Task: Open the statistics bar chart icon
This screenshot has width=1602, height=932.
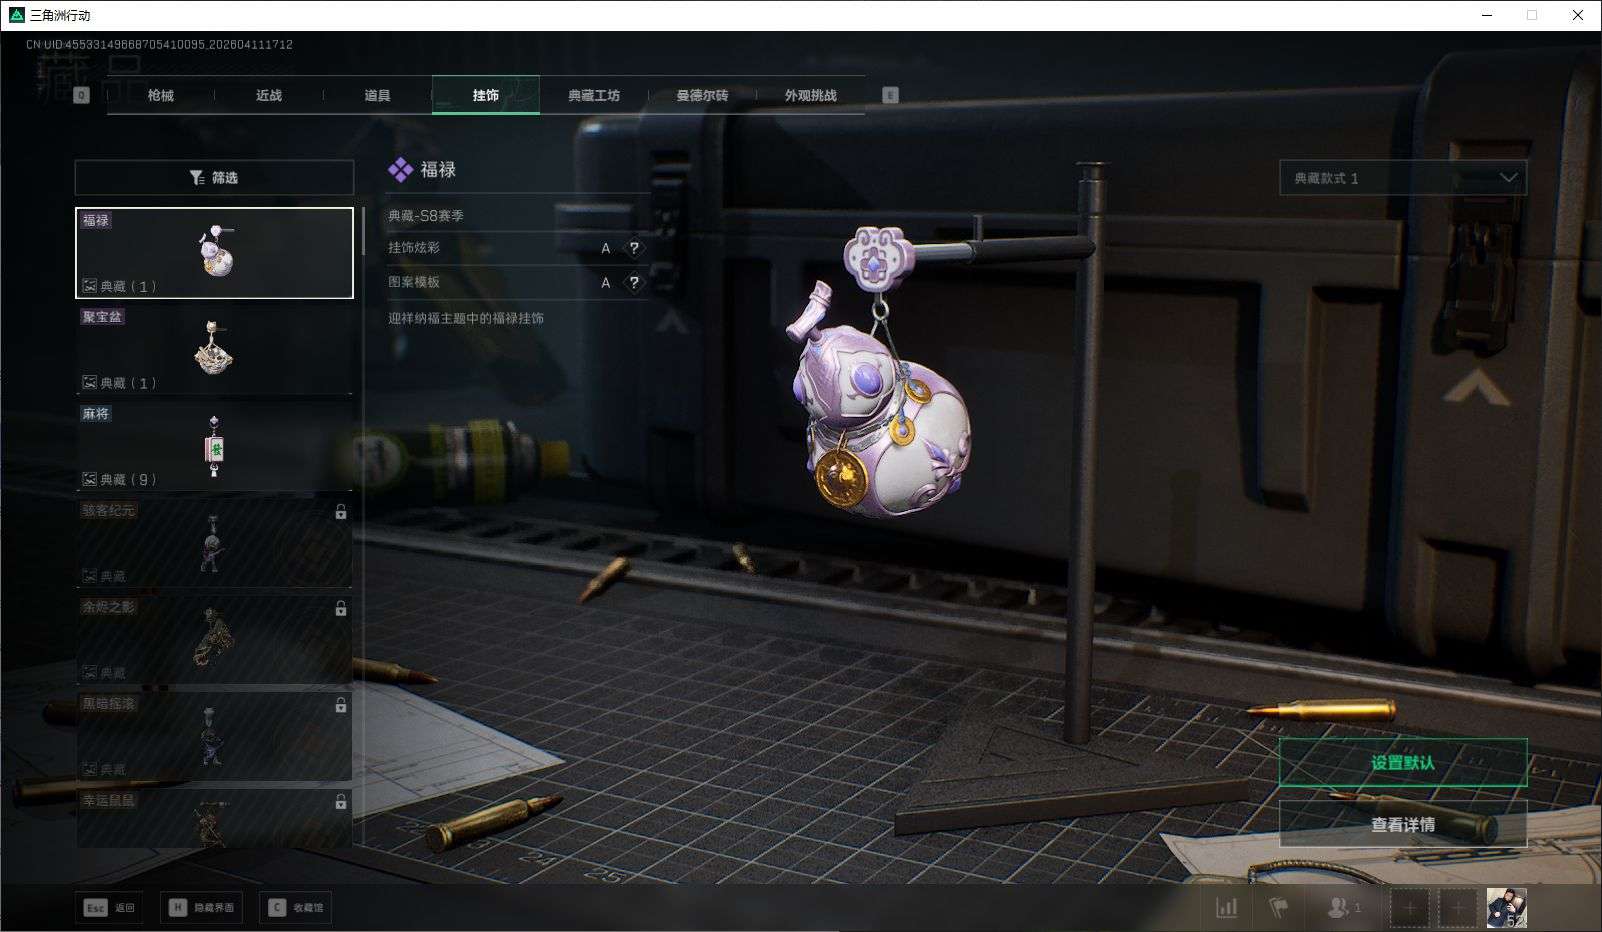Action: (x=1226, y=907)
